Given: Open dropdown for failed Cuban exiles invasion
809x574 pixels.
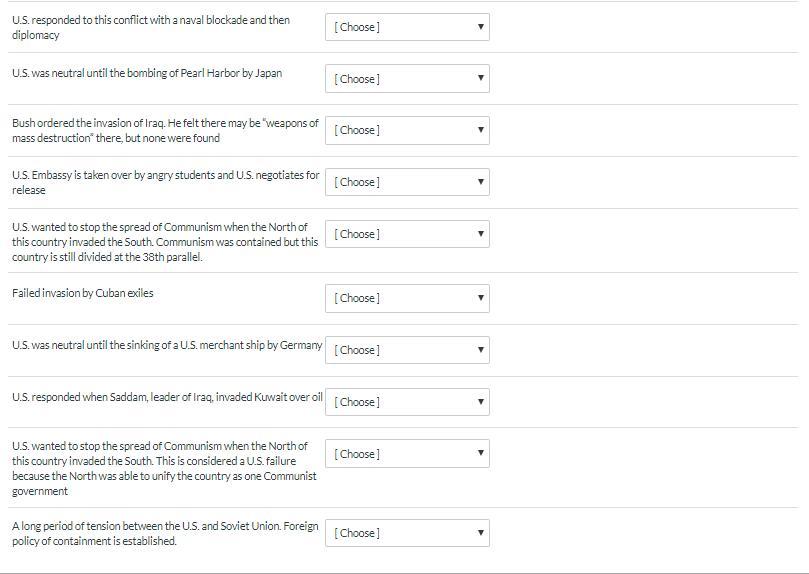Looking at the screenshot, I should coord(407,298).
